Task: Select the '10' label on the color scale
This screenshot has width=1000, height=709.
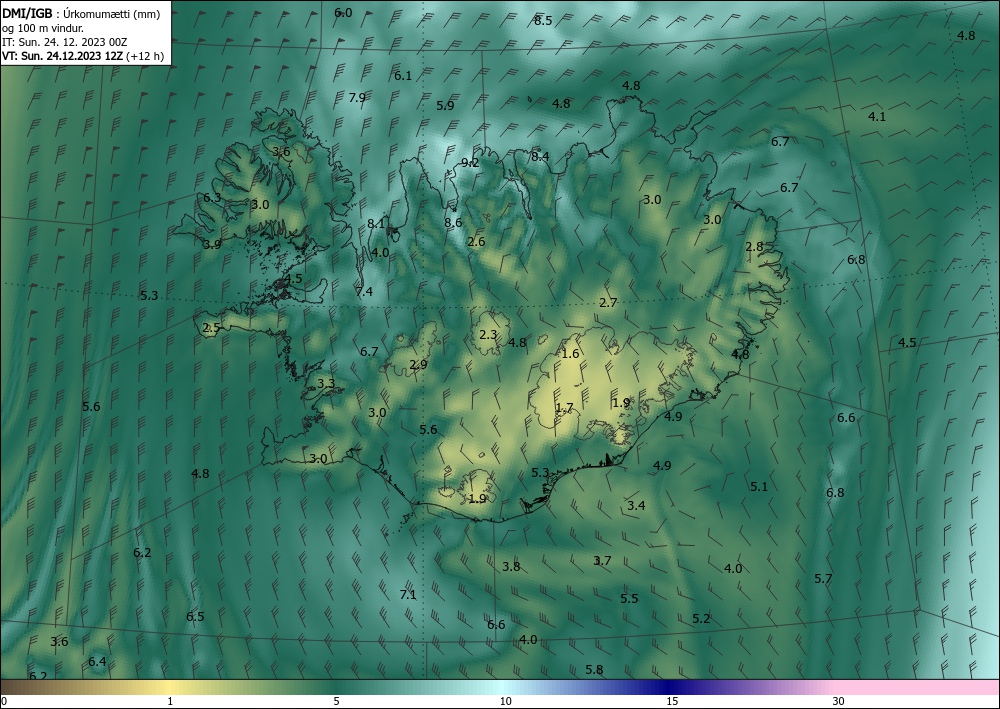Action: click(505, 702)
